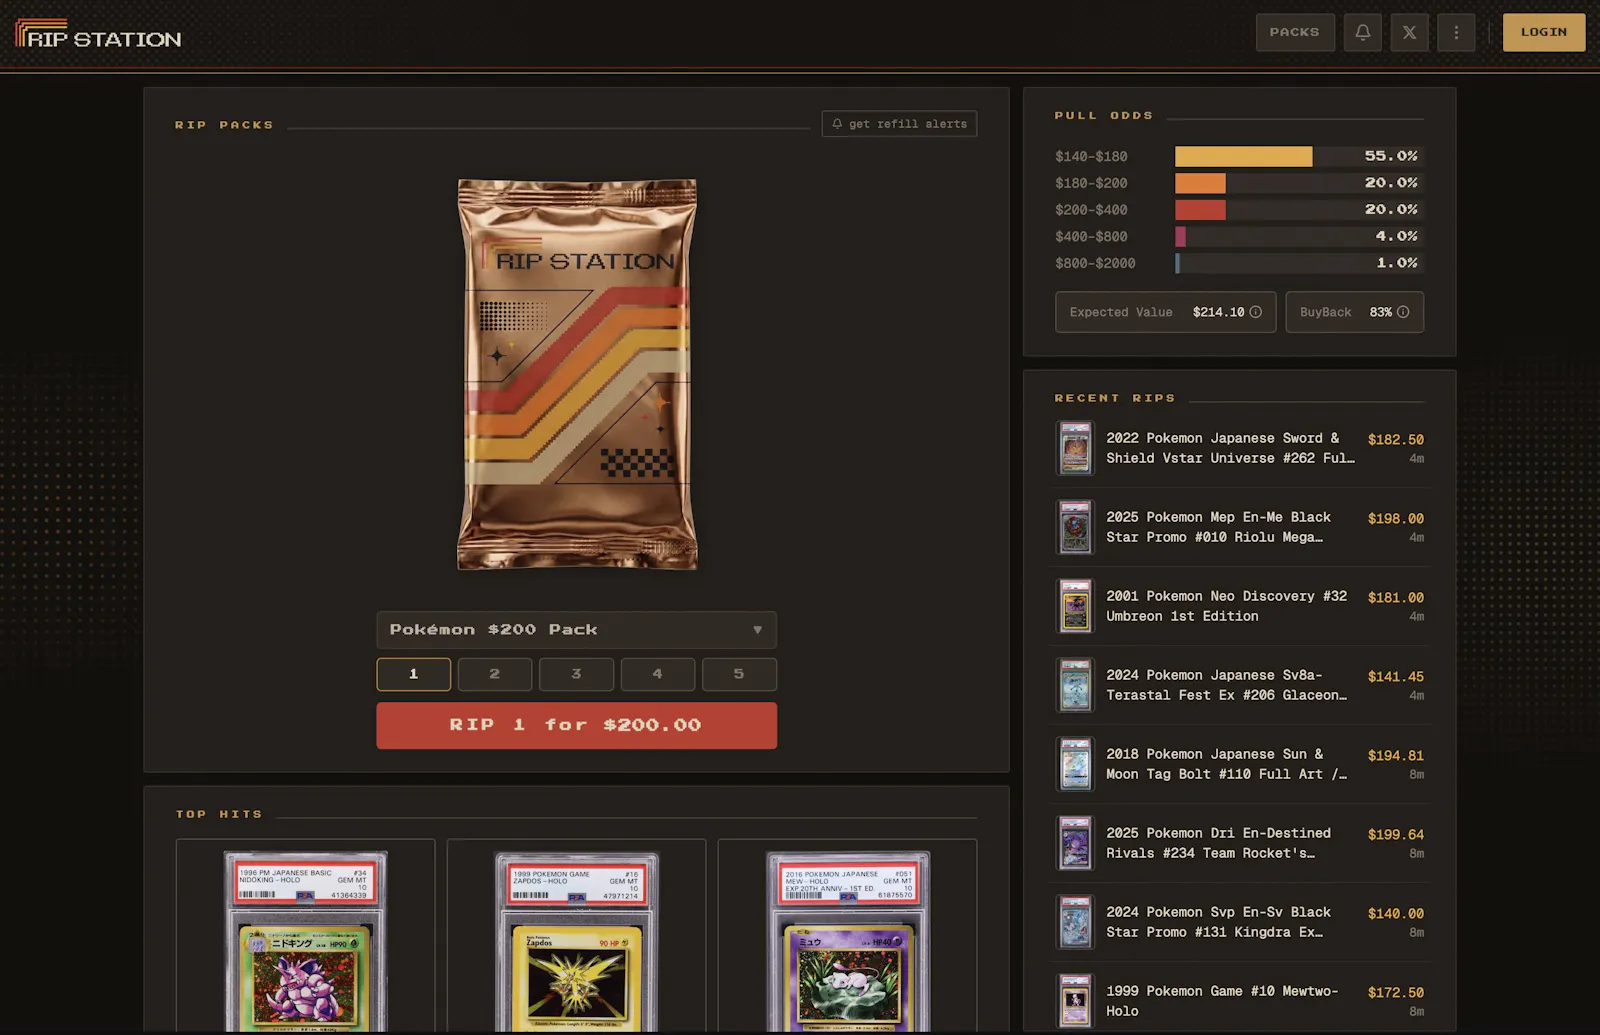Select quantity 4 packs

[658, 674]
